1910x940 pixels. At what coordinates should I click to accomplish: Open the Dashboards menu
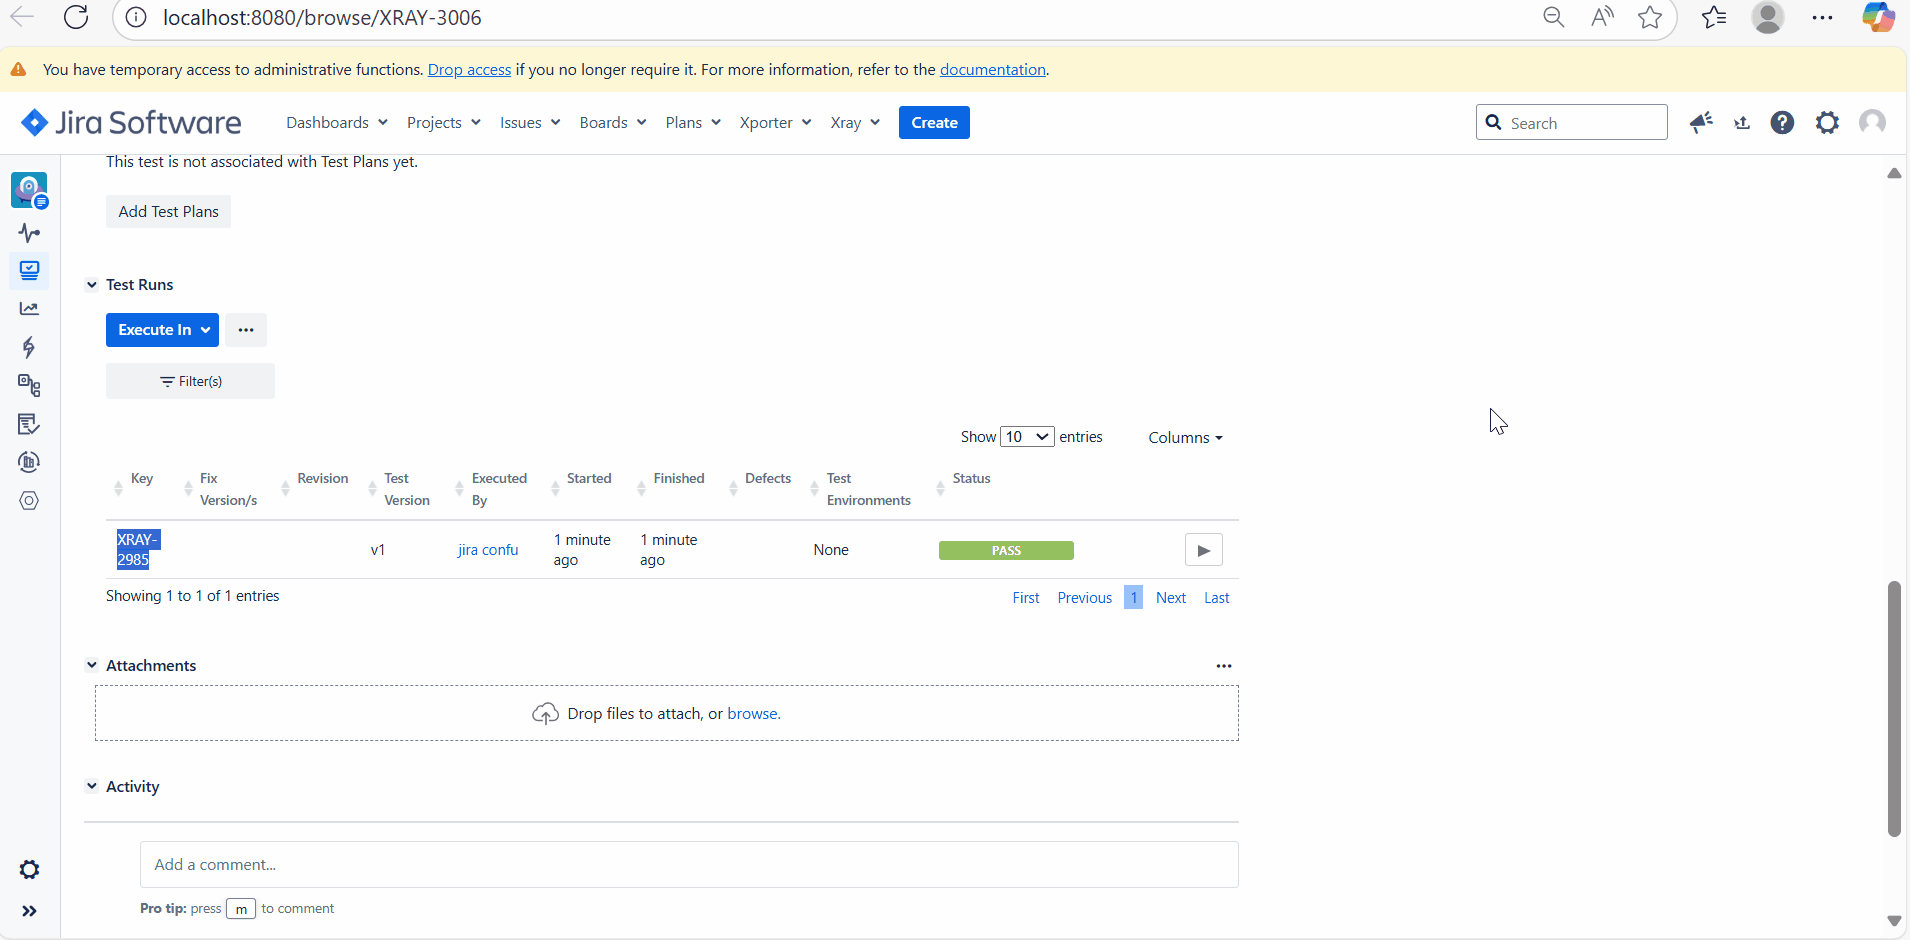tap(336, 123)
